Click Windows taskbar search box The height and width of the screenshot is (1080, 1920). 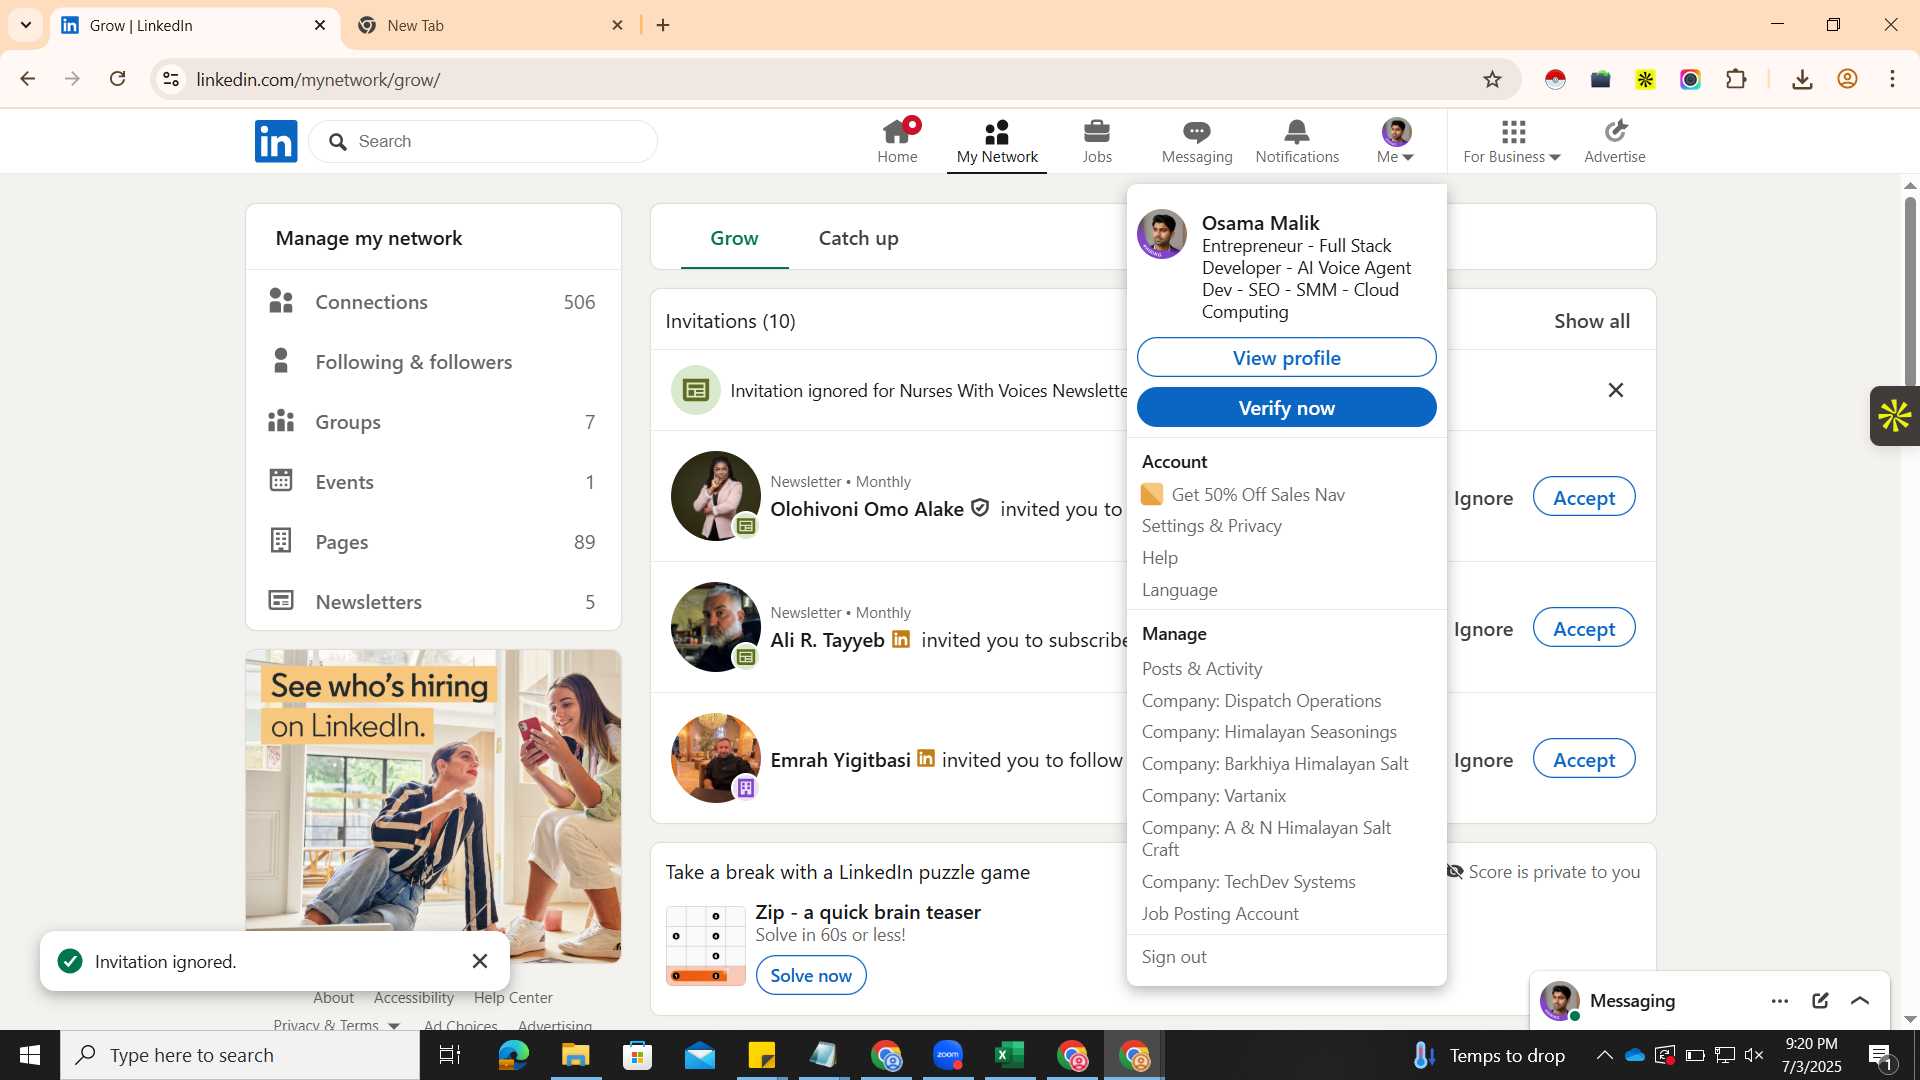(240, 1055)
